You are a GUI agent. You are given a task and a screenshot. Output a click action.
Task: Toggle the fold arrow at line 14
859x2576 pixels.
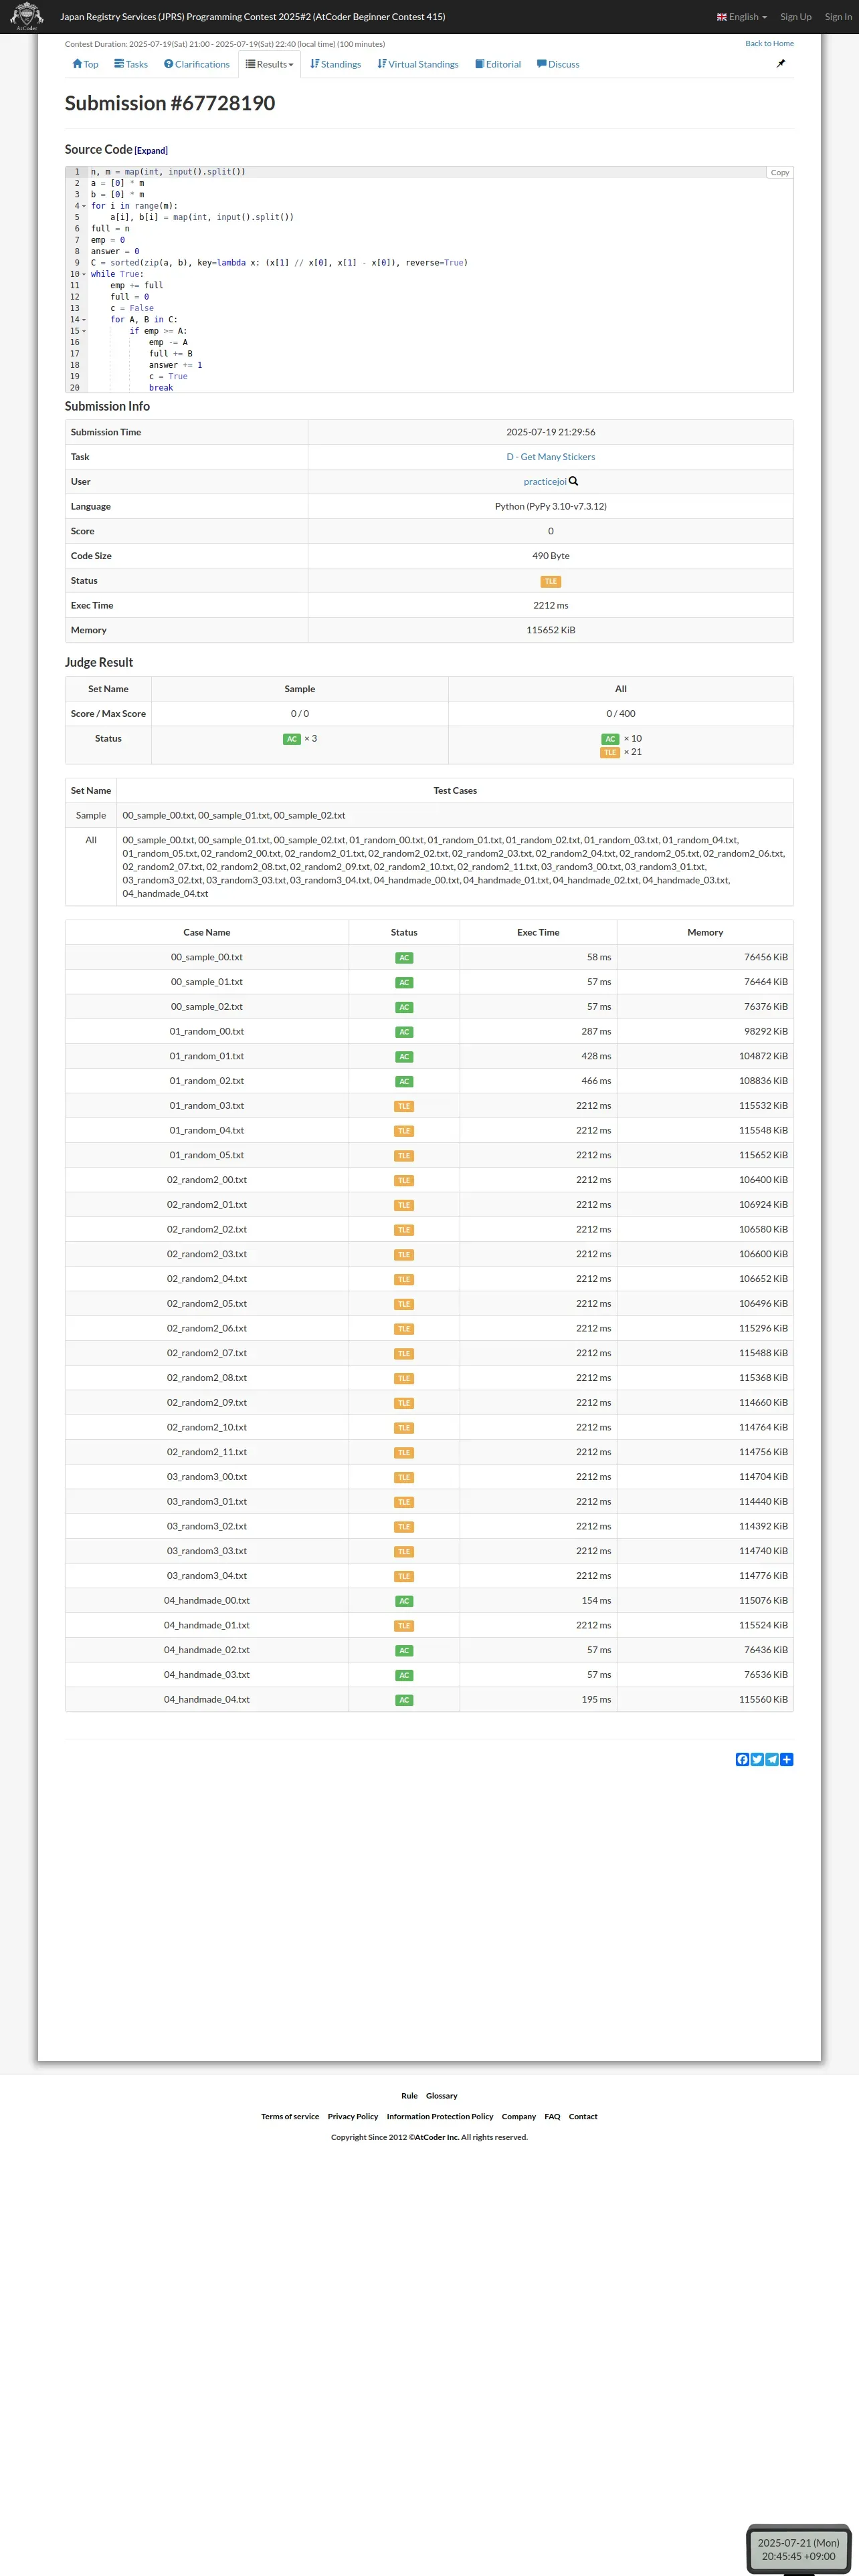coord(84,320)
